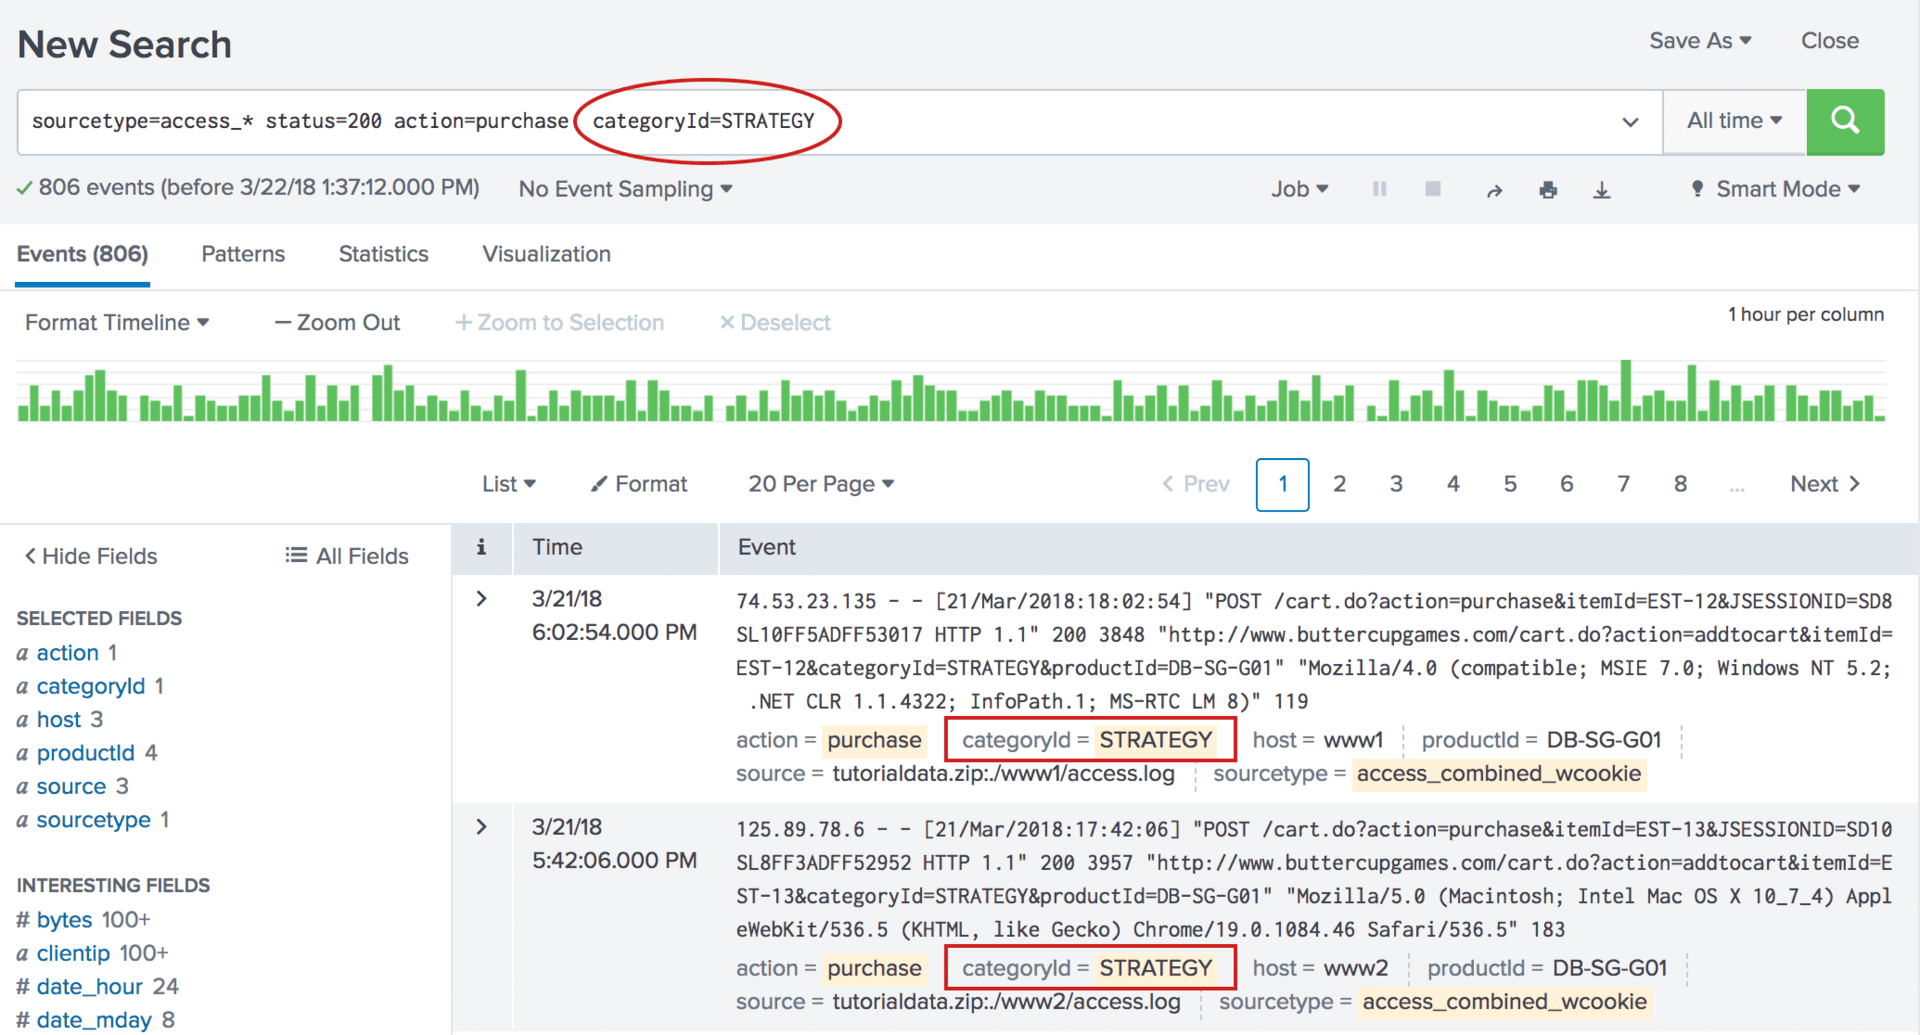Screen dimensions: 1920x1035
Task: Click the export download icon
Action: pos(1601,190)
